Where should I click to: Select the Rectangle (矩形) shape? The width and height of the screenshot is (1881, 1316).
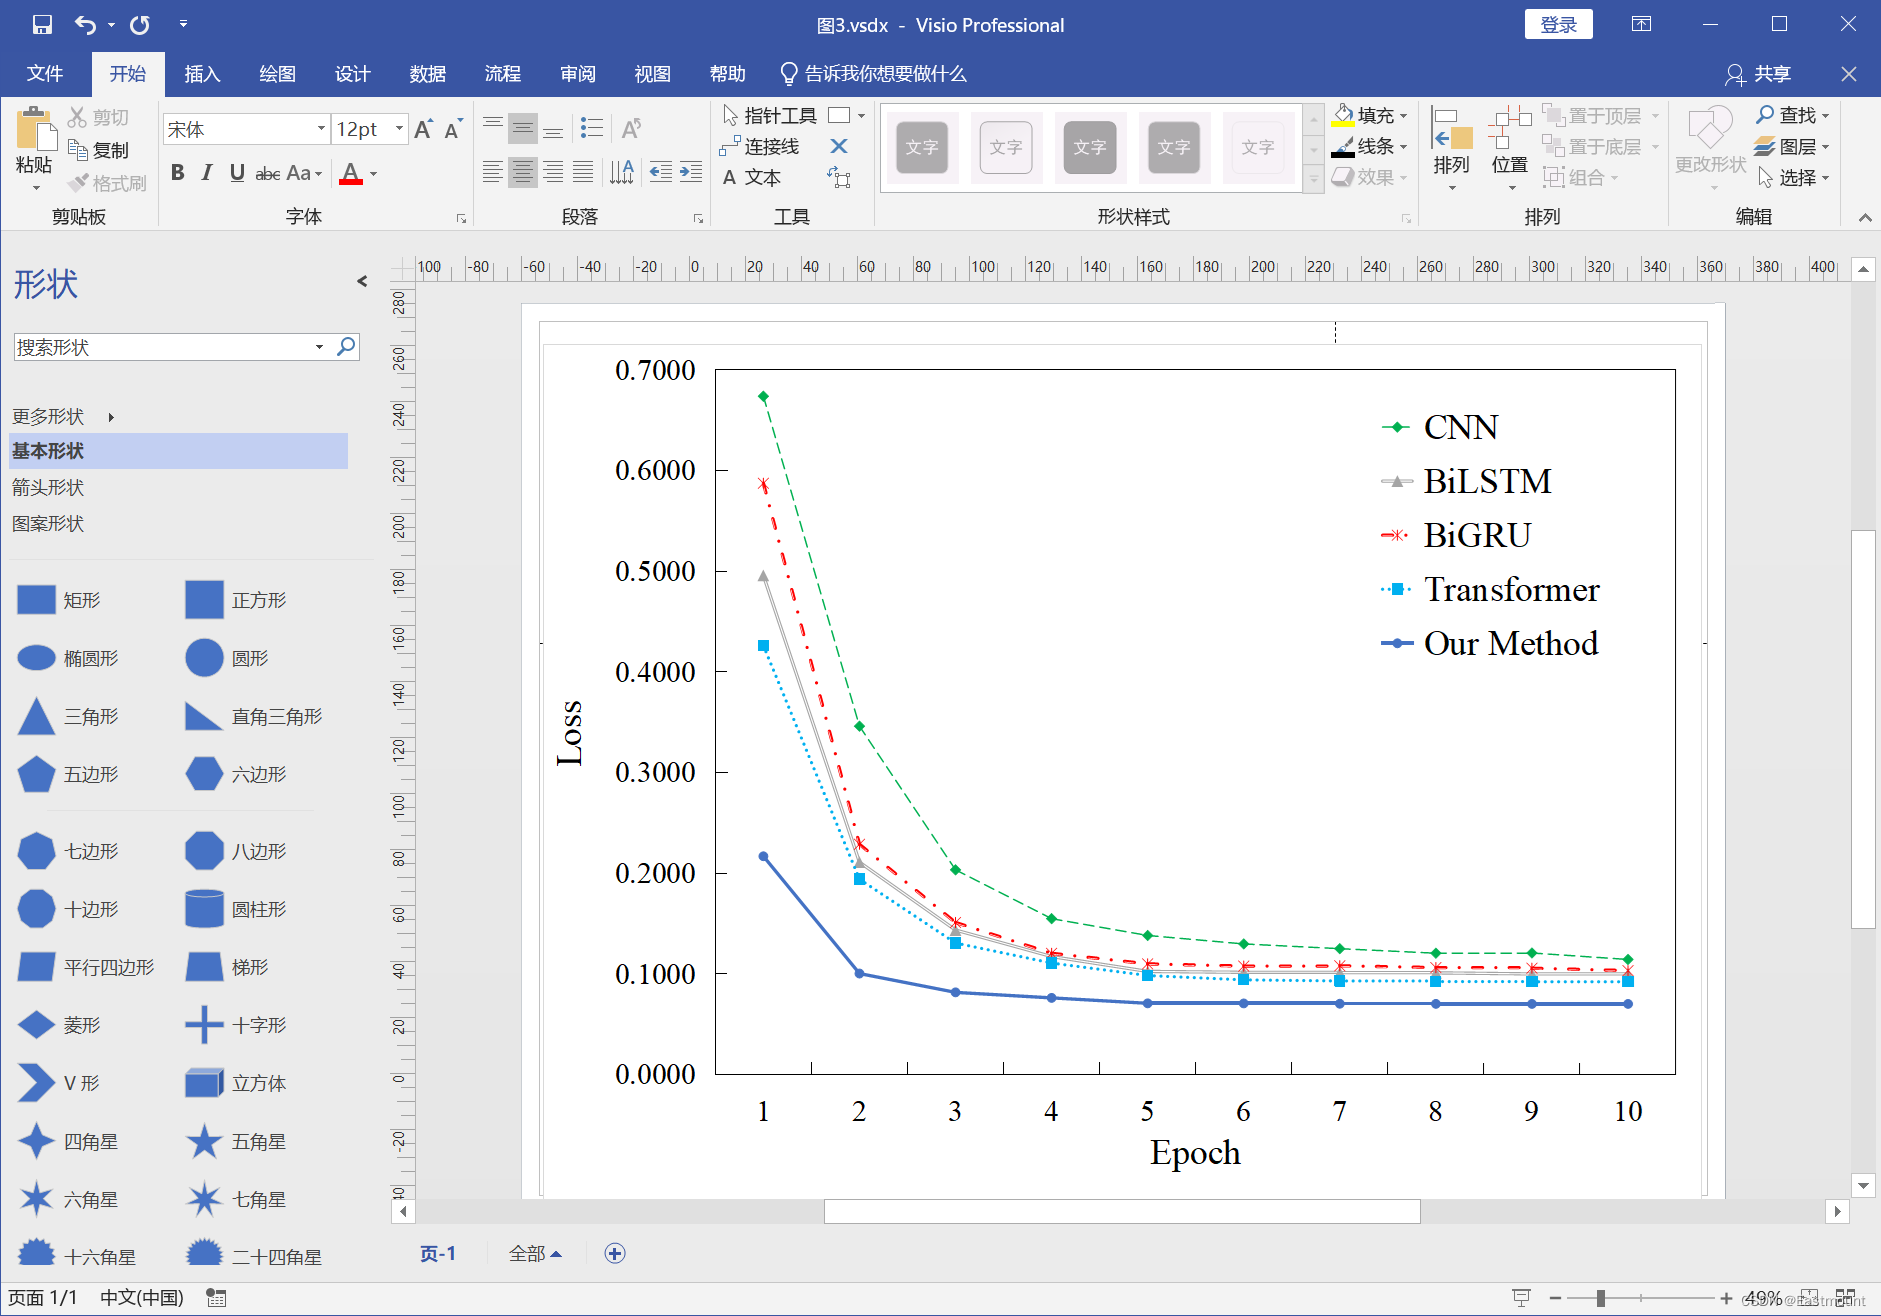coord(36,600)
